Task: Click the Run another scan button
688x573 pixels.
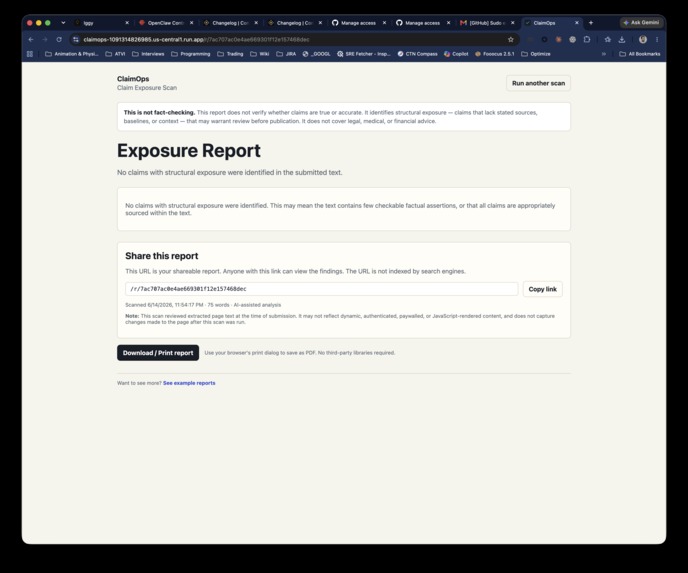Action: [538, 83]
